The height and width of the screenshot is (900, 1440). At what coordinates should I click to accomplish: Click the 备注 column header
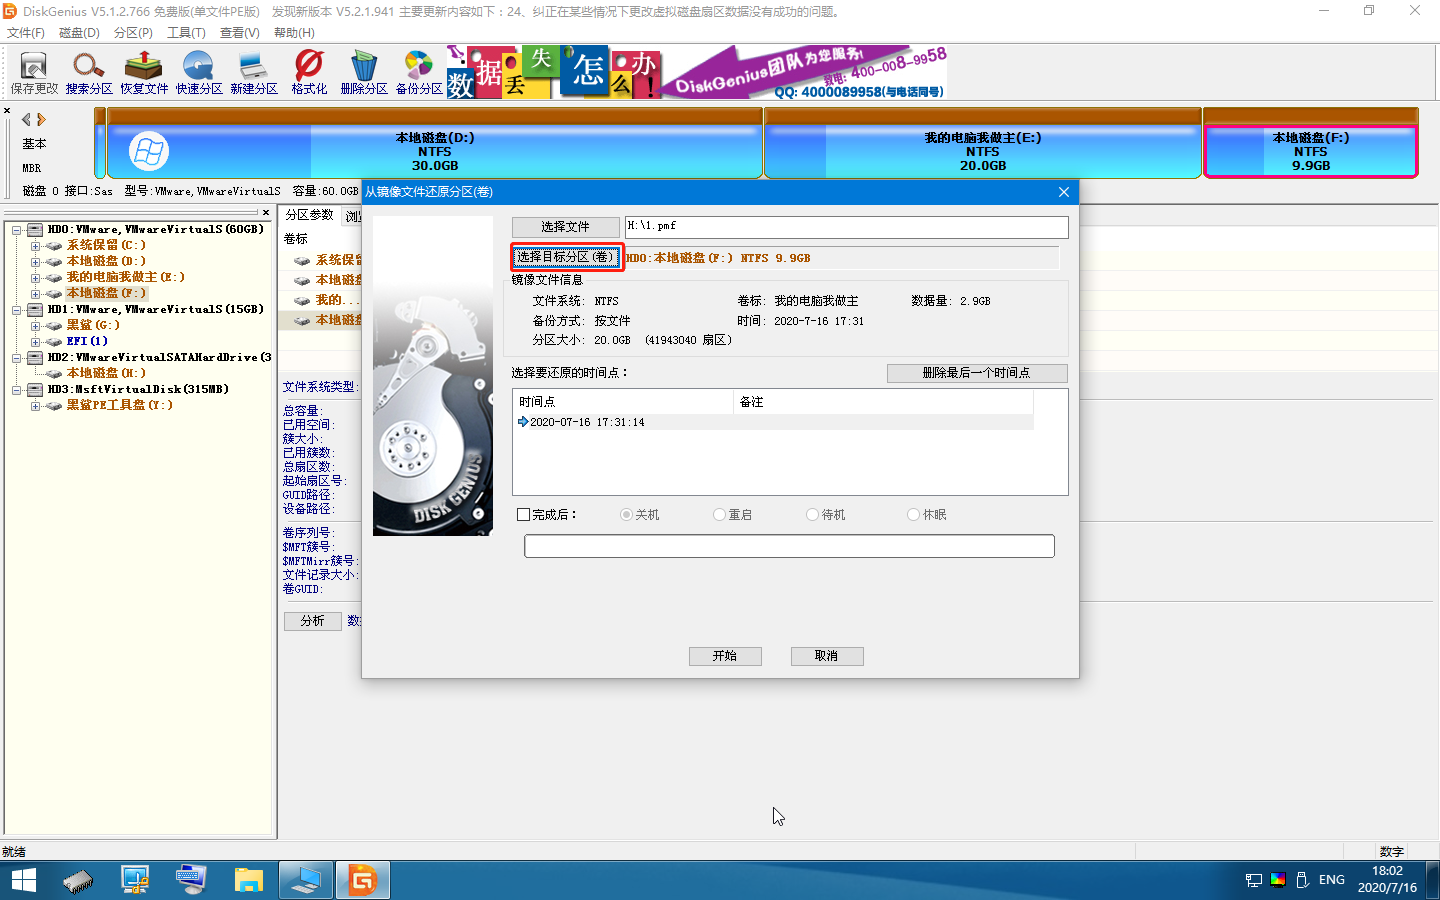click(x=883, y=402)
